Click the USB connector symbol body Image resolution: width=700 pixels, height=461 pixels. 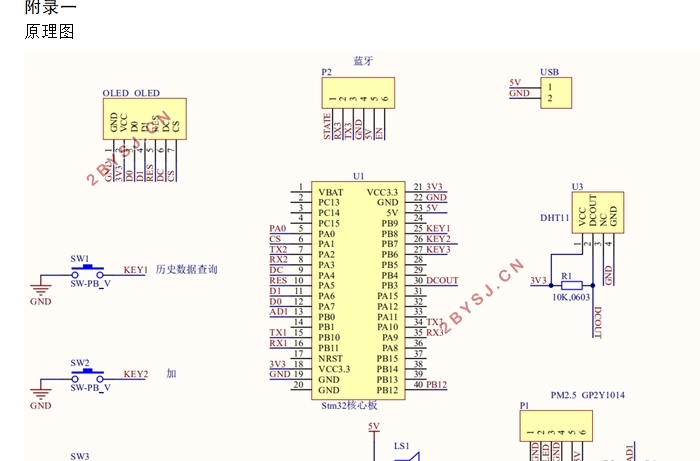(x=556, y=93)
